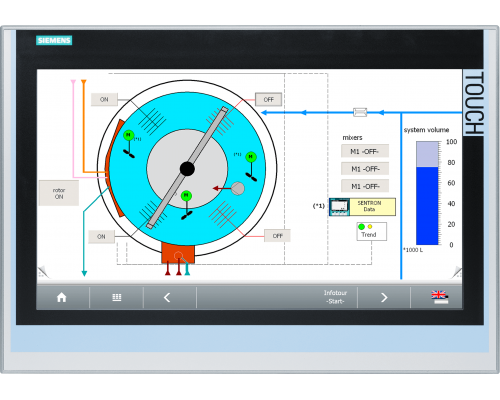
Task: Click the "system volume" label
Action: point(426,130)
